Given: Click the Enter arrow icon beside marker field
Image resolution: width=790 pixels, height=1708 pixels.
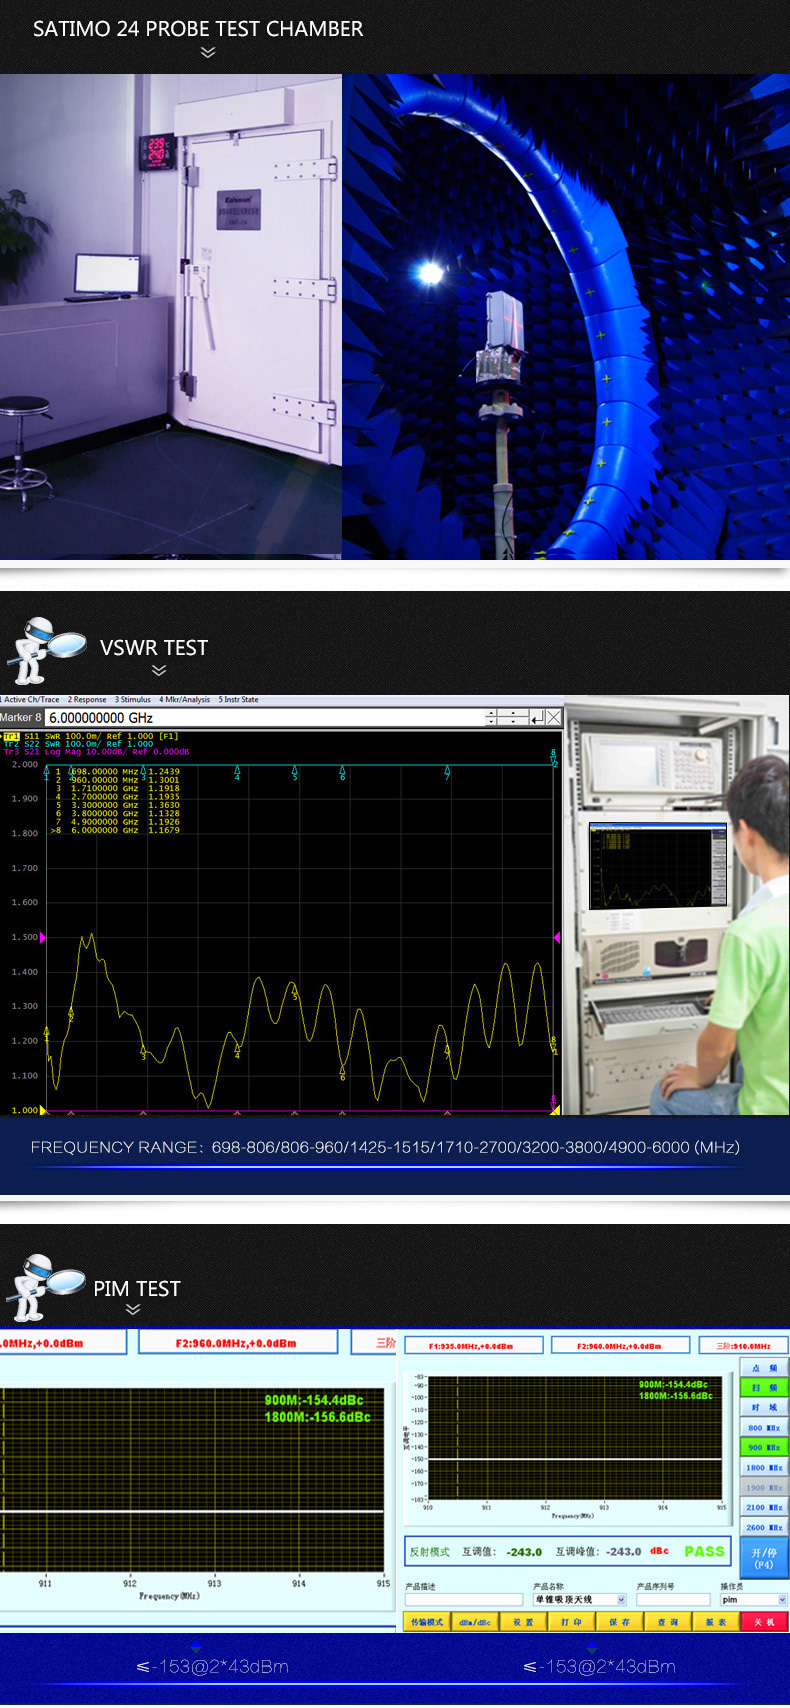Looking at the screenshot, I should pyautogui.click(x=537, y=717).
